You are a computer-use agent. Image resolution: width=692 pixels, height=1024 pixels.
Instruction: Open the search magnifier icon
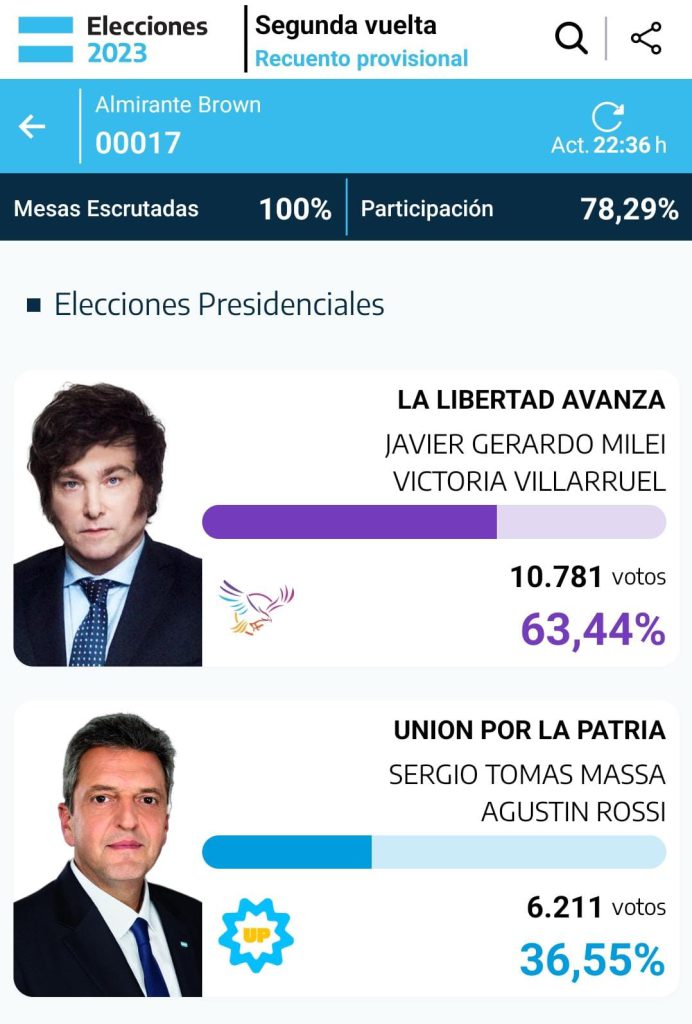571,39
